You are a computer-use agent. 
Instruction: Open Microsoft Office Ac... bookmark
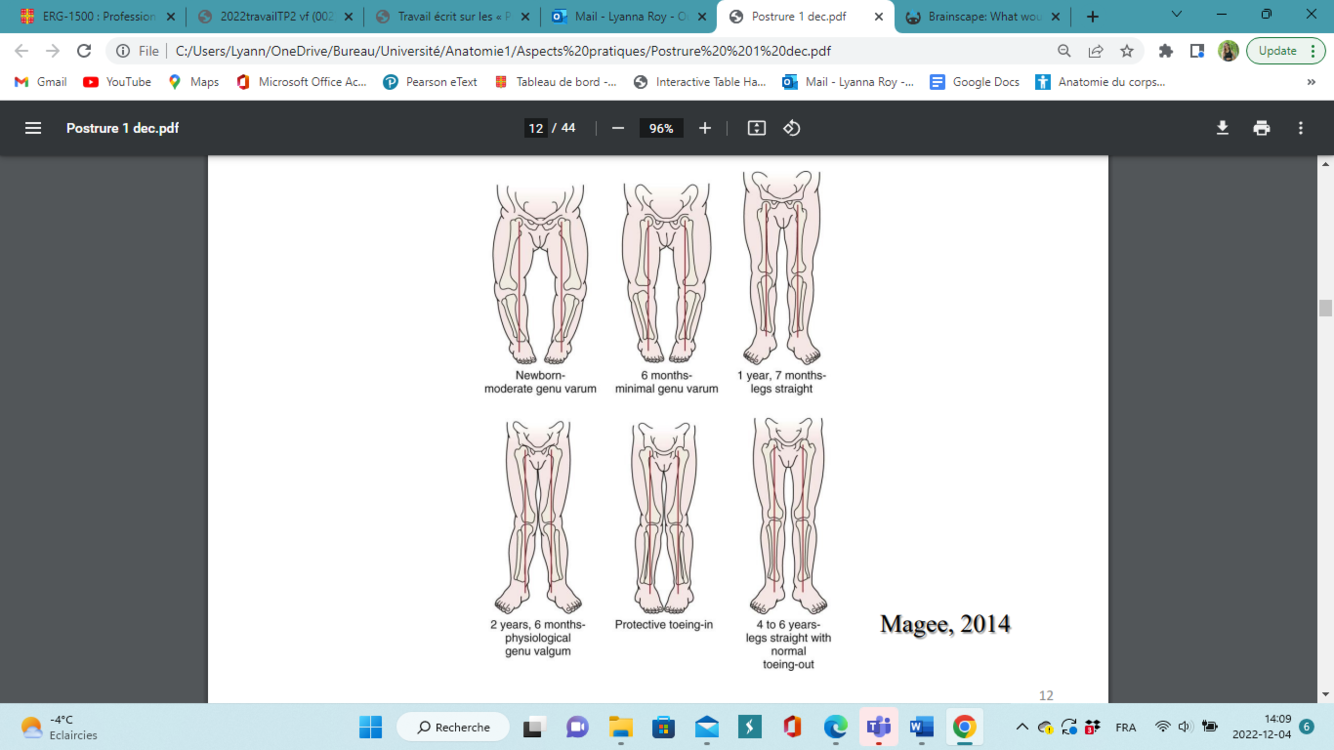[301, 82]
